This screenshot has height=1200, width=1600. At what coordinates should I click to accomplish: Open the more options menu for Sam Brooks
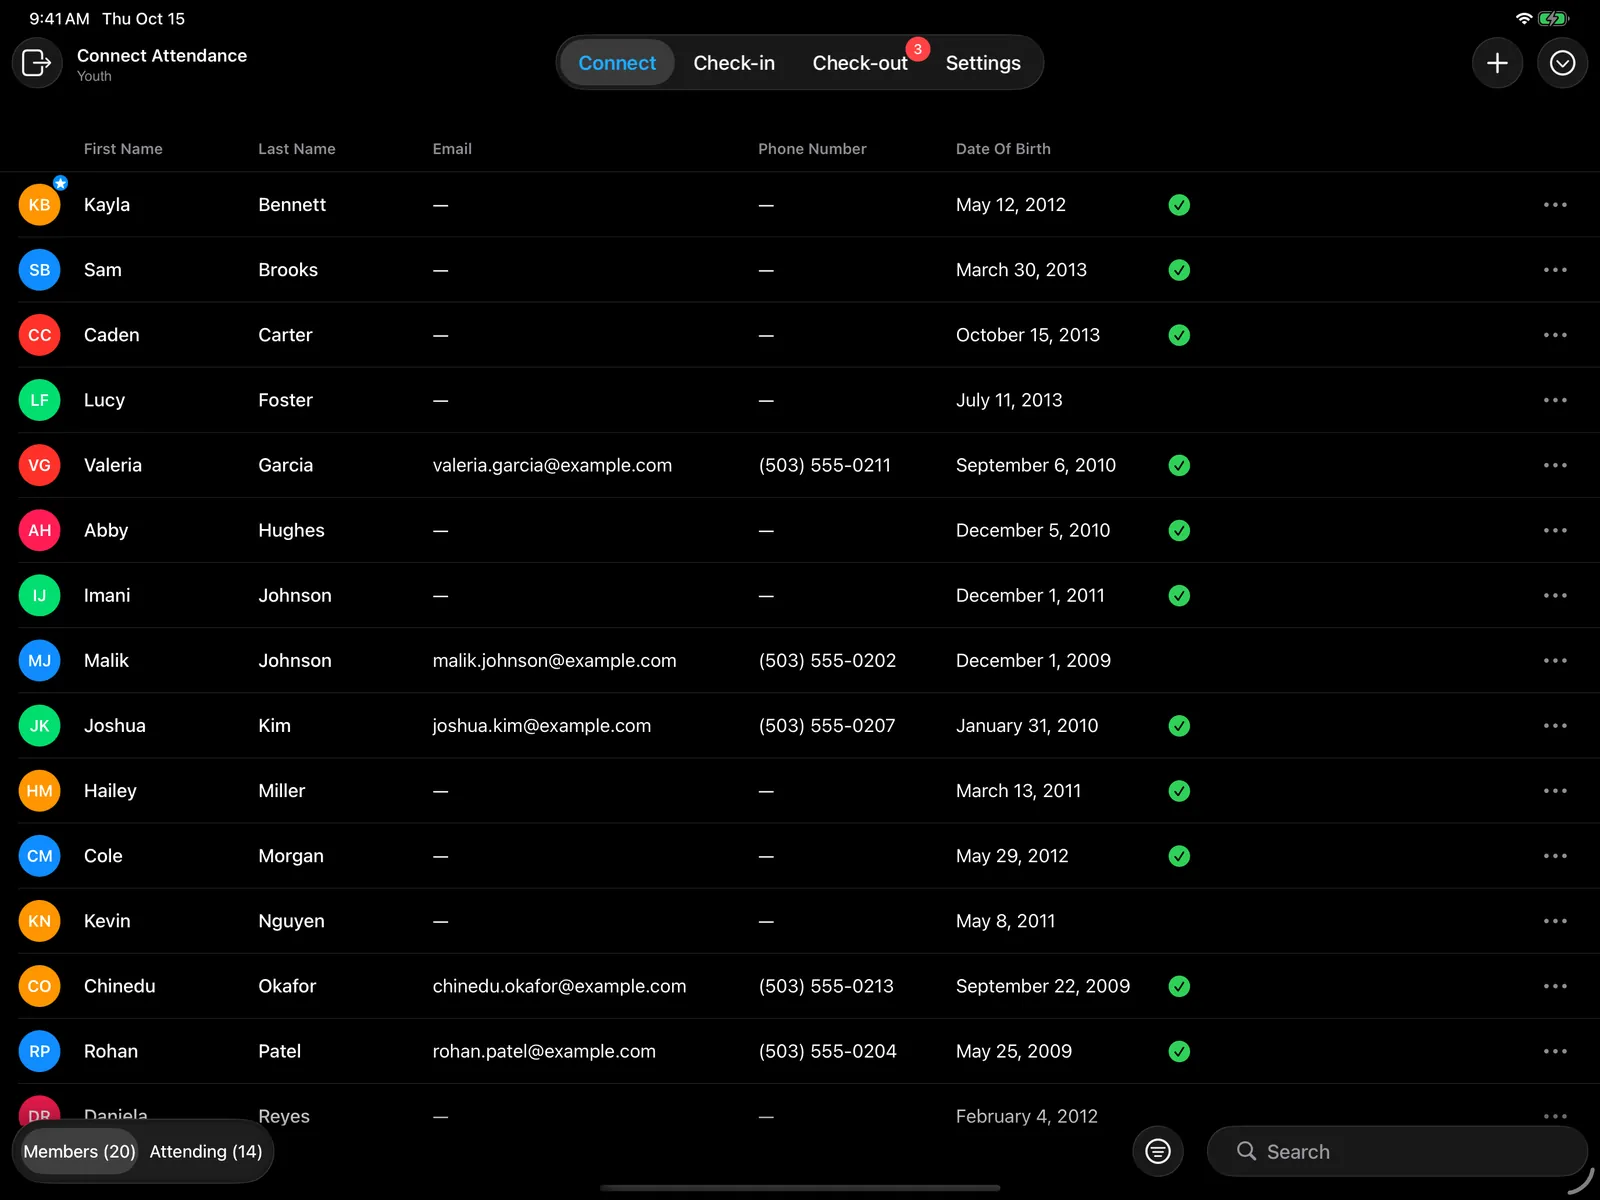pyautogui.click(x=1555, y=270)
